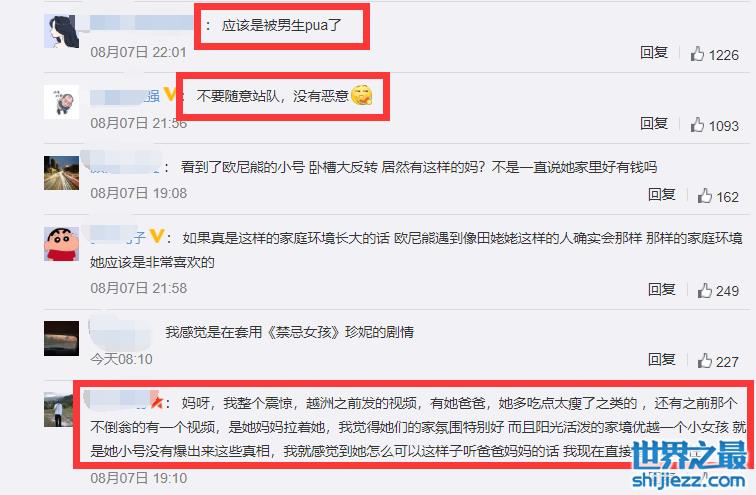
Task: Click verified badge beside username ending 子
Action: click(x=156, y=237)
